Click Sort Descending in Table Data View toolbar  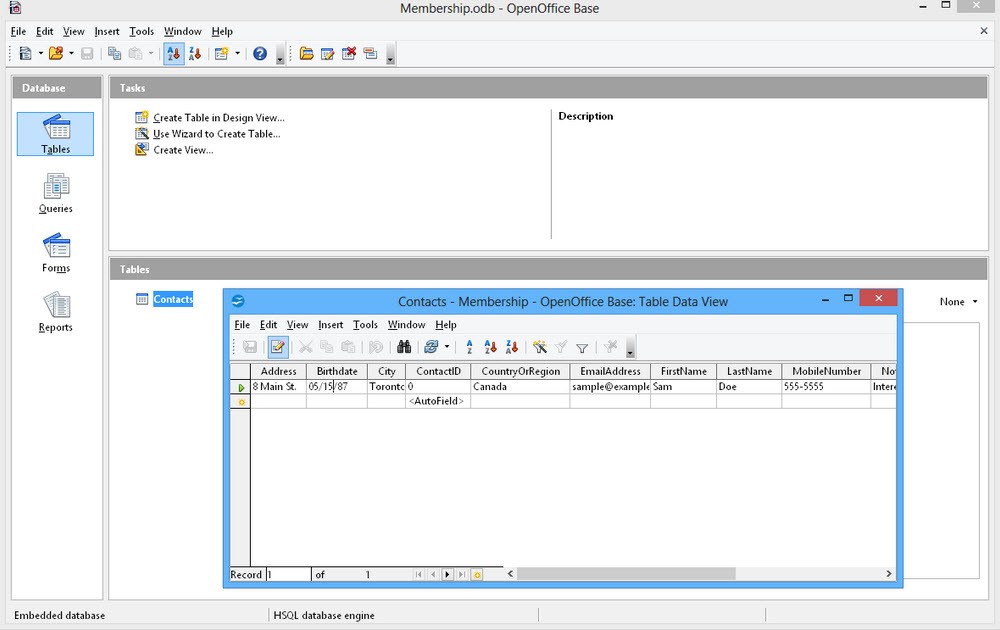pos(511,347)
